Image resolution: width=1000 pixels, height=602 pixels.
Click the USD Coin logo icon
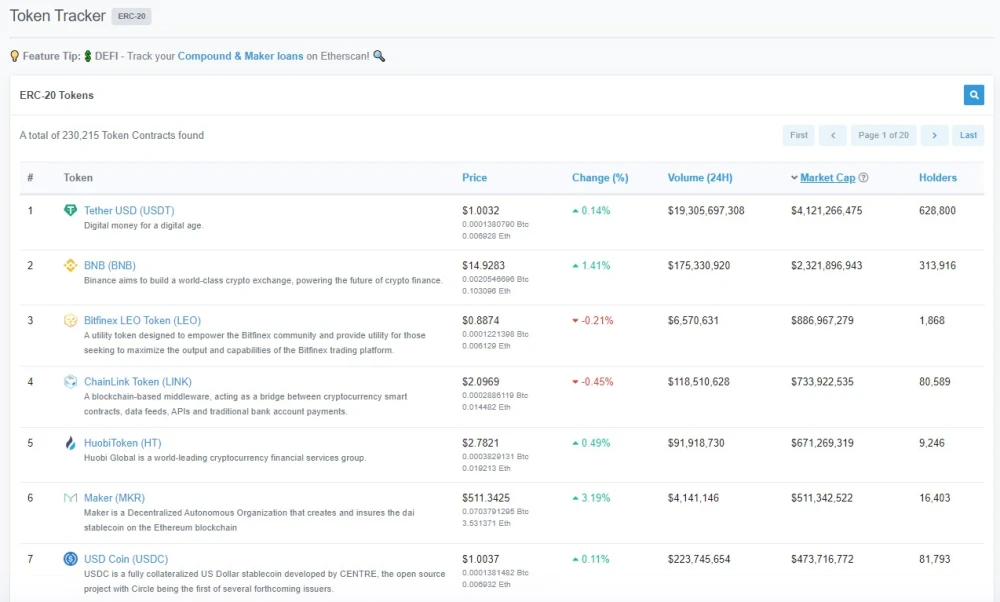tap(70, 559)
